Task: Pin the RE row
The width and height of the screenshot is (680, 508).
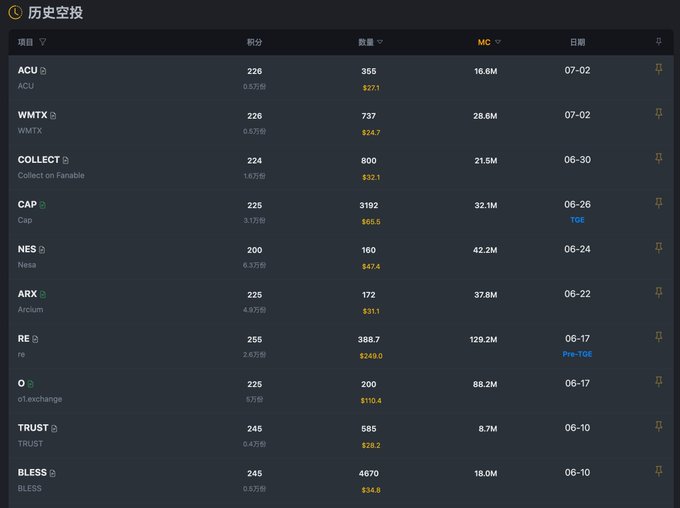Action: (x=658, y=337)
